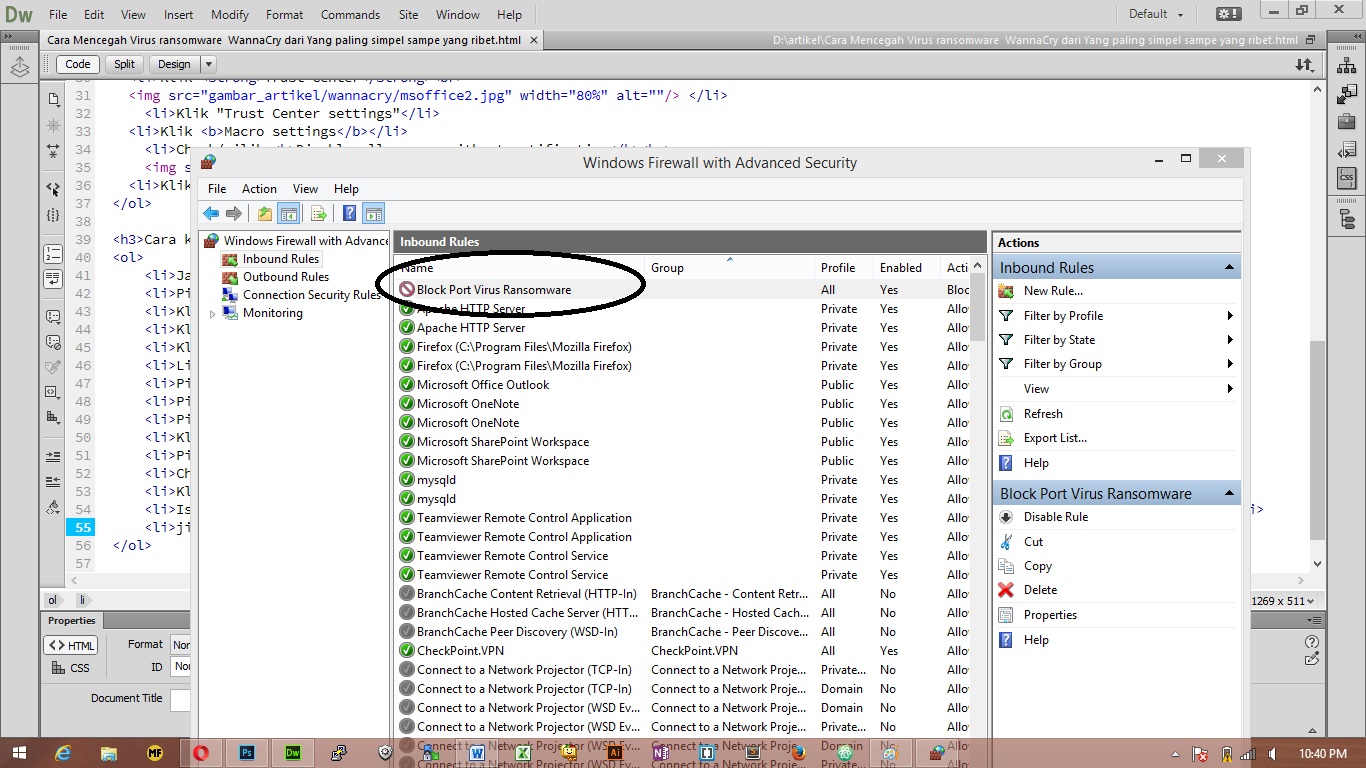Switch to Split view in Dreamweaver

click(x=124, y=64)
